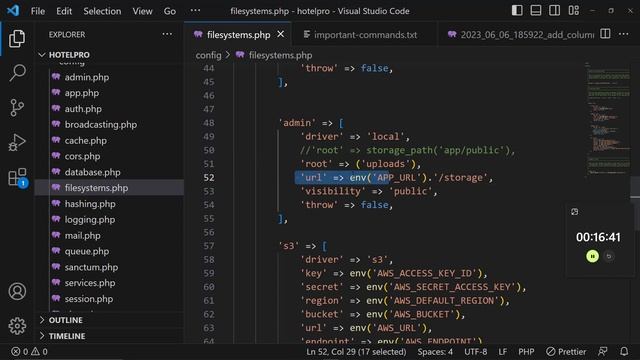The width and height of the screenshot is (640, 360).
Task: Click the code minimap overview
Action: [608, 120]
